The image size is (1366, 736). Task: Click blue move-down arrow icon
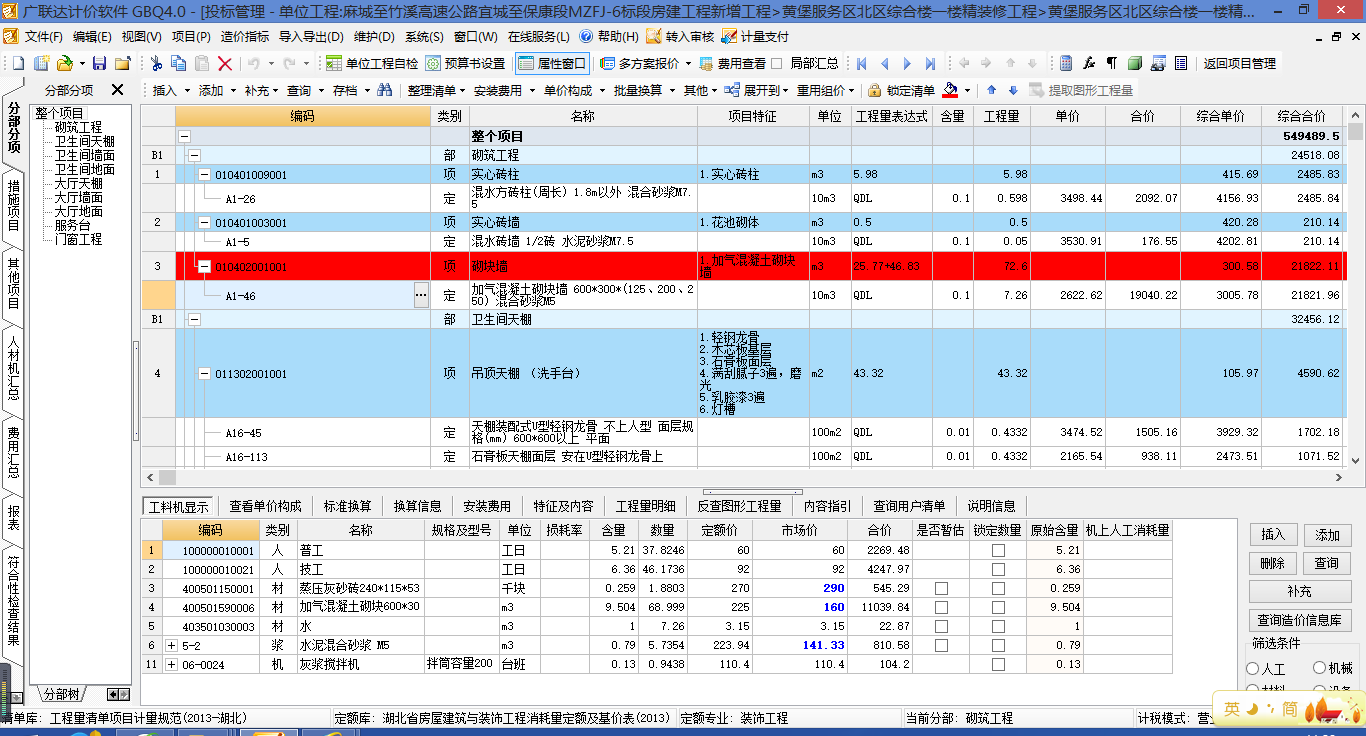click(x=1013, y=90)
